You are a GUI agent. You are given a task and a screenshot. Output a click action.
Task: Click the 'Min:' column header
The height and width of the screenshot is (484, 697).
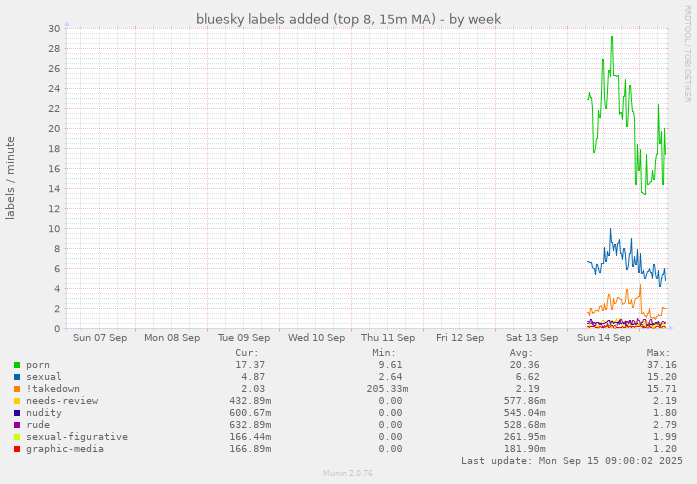click(384, 353)
